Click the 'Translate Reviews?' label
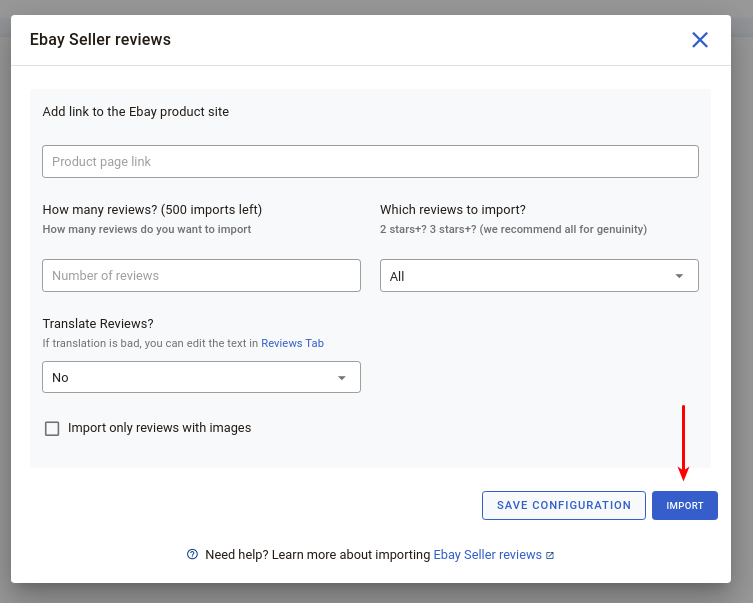The width and height of the screenshot is (753, 603). coord(98,324)
